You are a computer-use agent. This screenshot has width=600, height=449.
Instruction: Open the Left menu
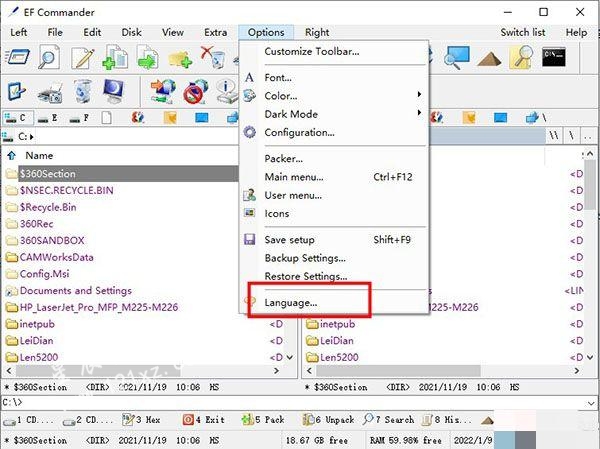[x=18, y=33]
